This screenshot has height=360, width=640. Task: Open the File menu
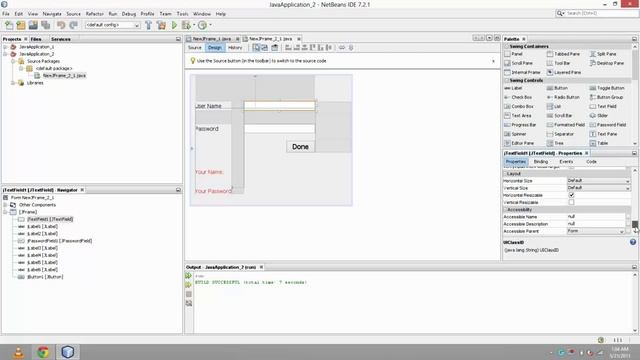[6, 14]
